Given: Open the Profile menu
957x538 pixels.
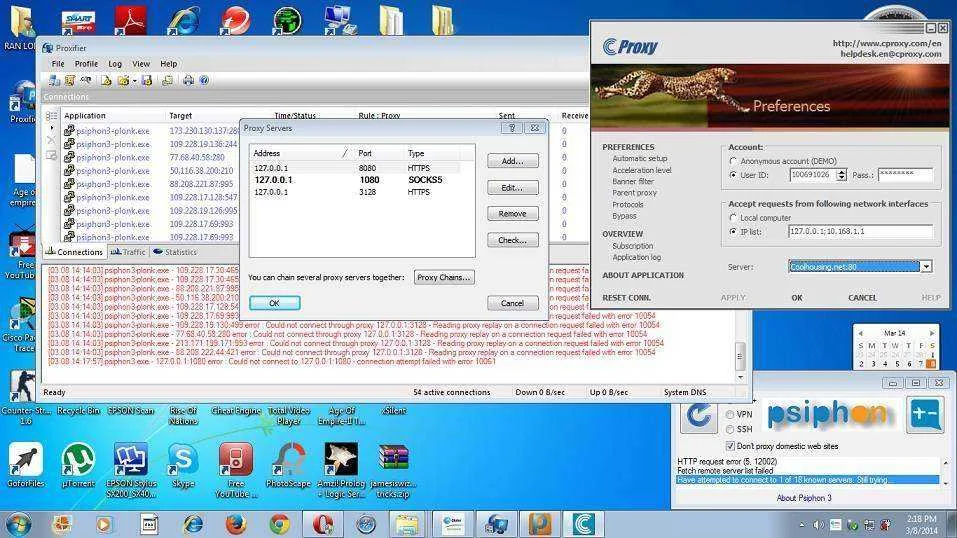Looking at the screenshot, I should [86, 64].
